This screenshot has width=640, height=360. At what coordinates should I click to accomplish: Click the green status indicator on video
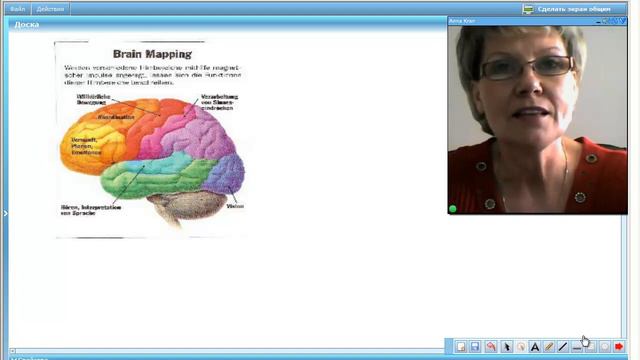(x=453, y=209)
